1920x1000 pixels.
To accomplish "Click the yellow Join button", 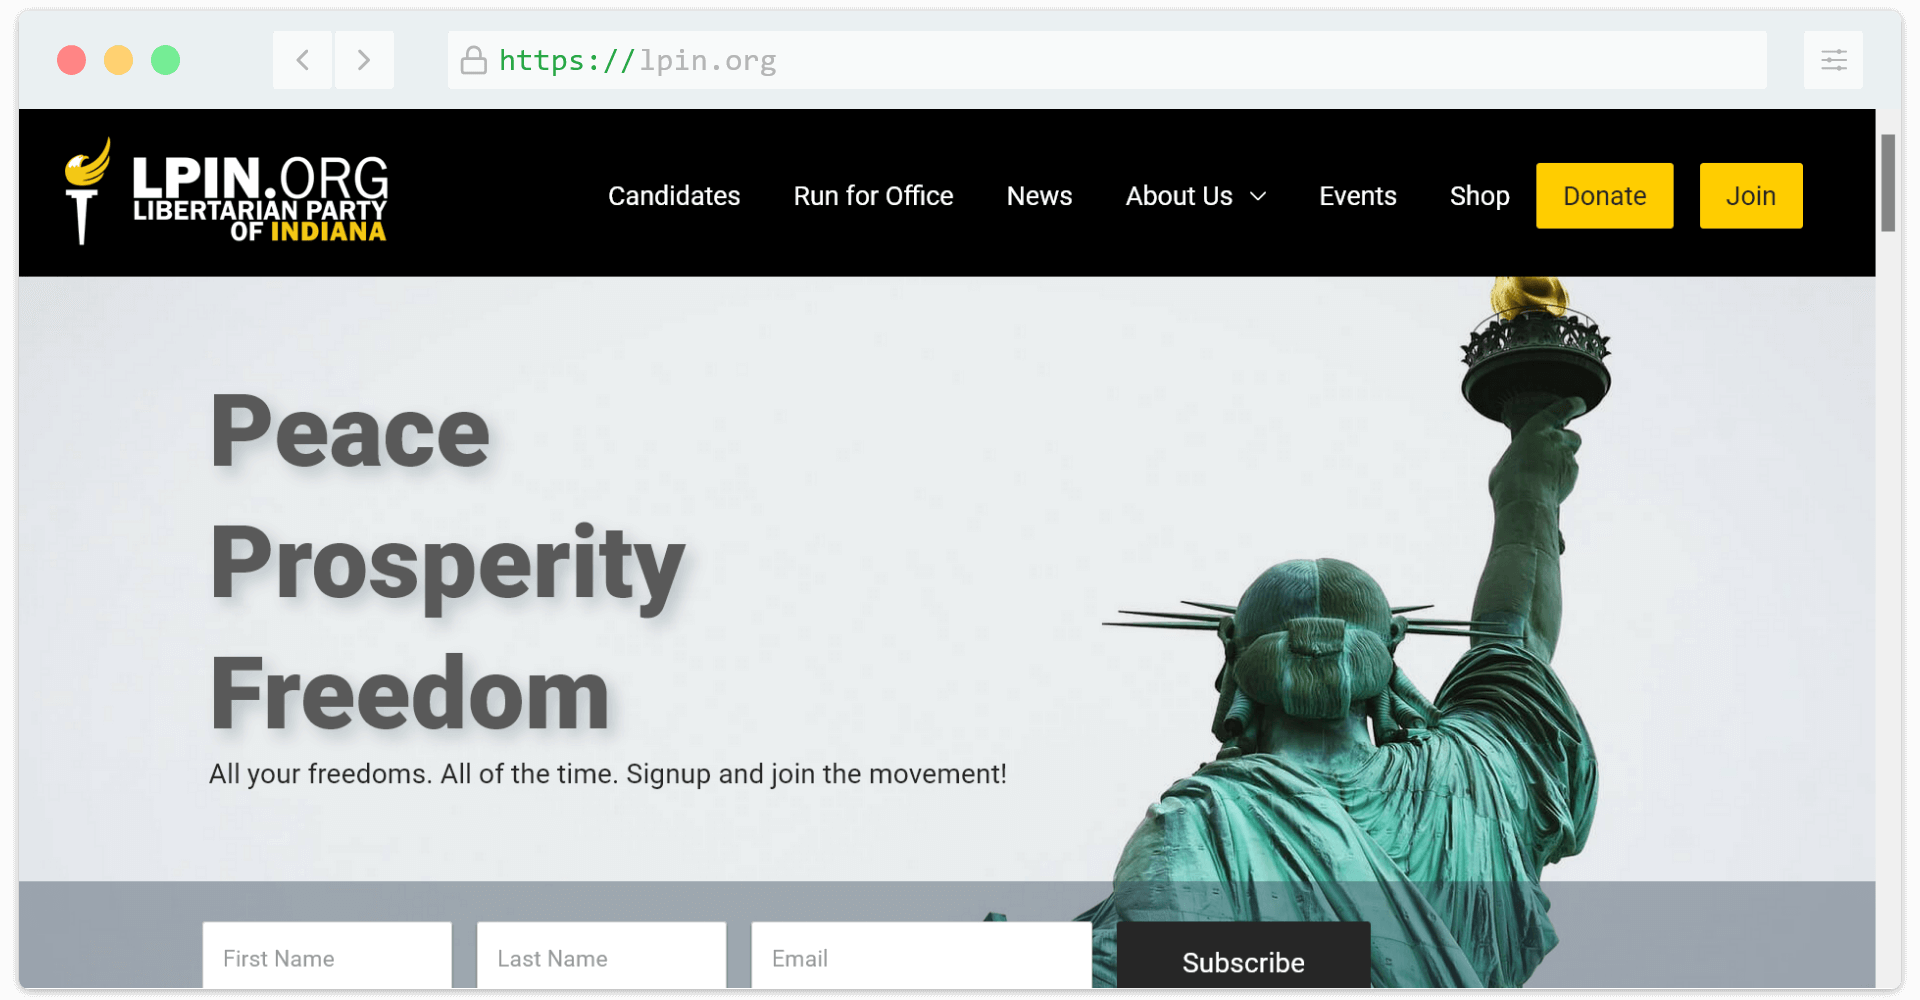I will [1751, 196].
